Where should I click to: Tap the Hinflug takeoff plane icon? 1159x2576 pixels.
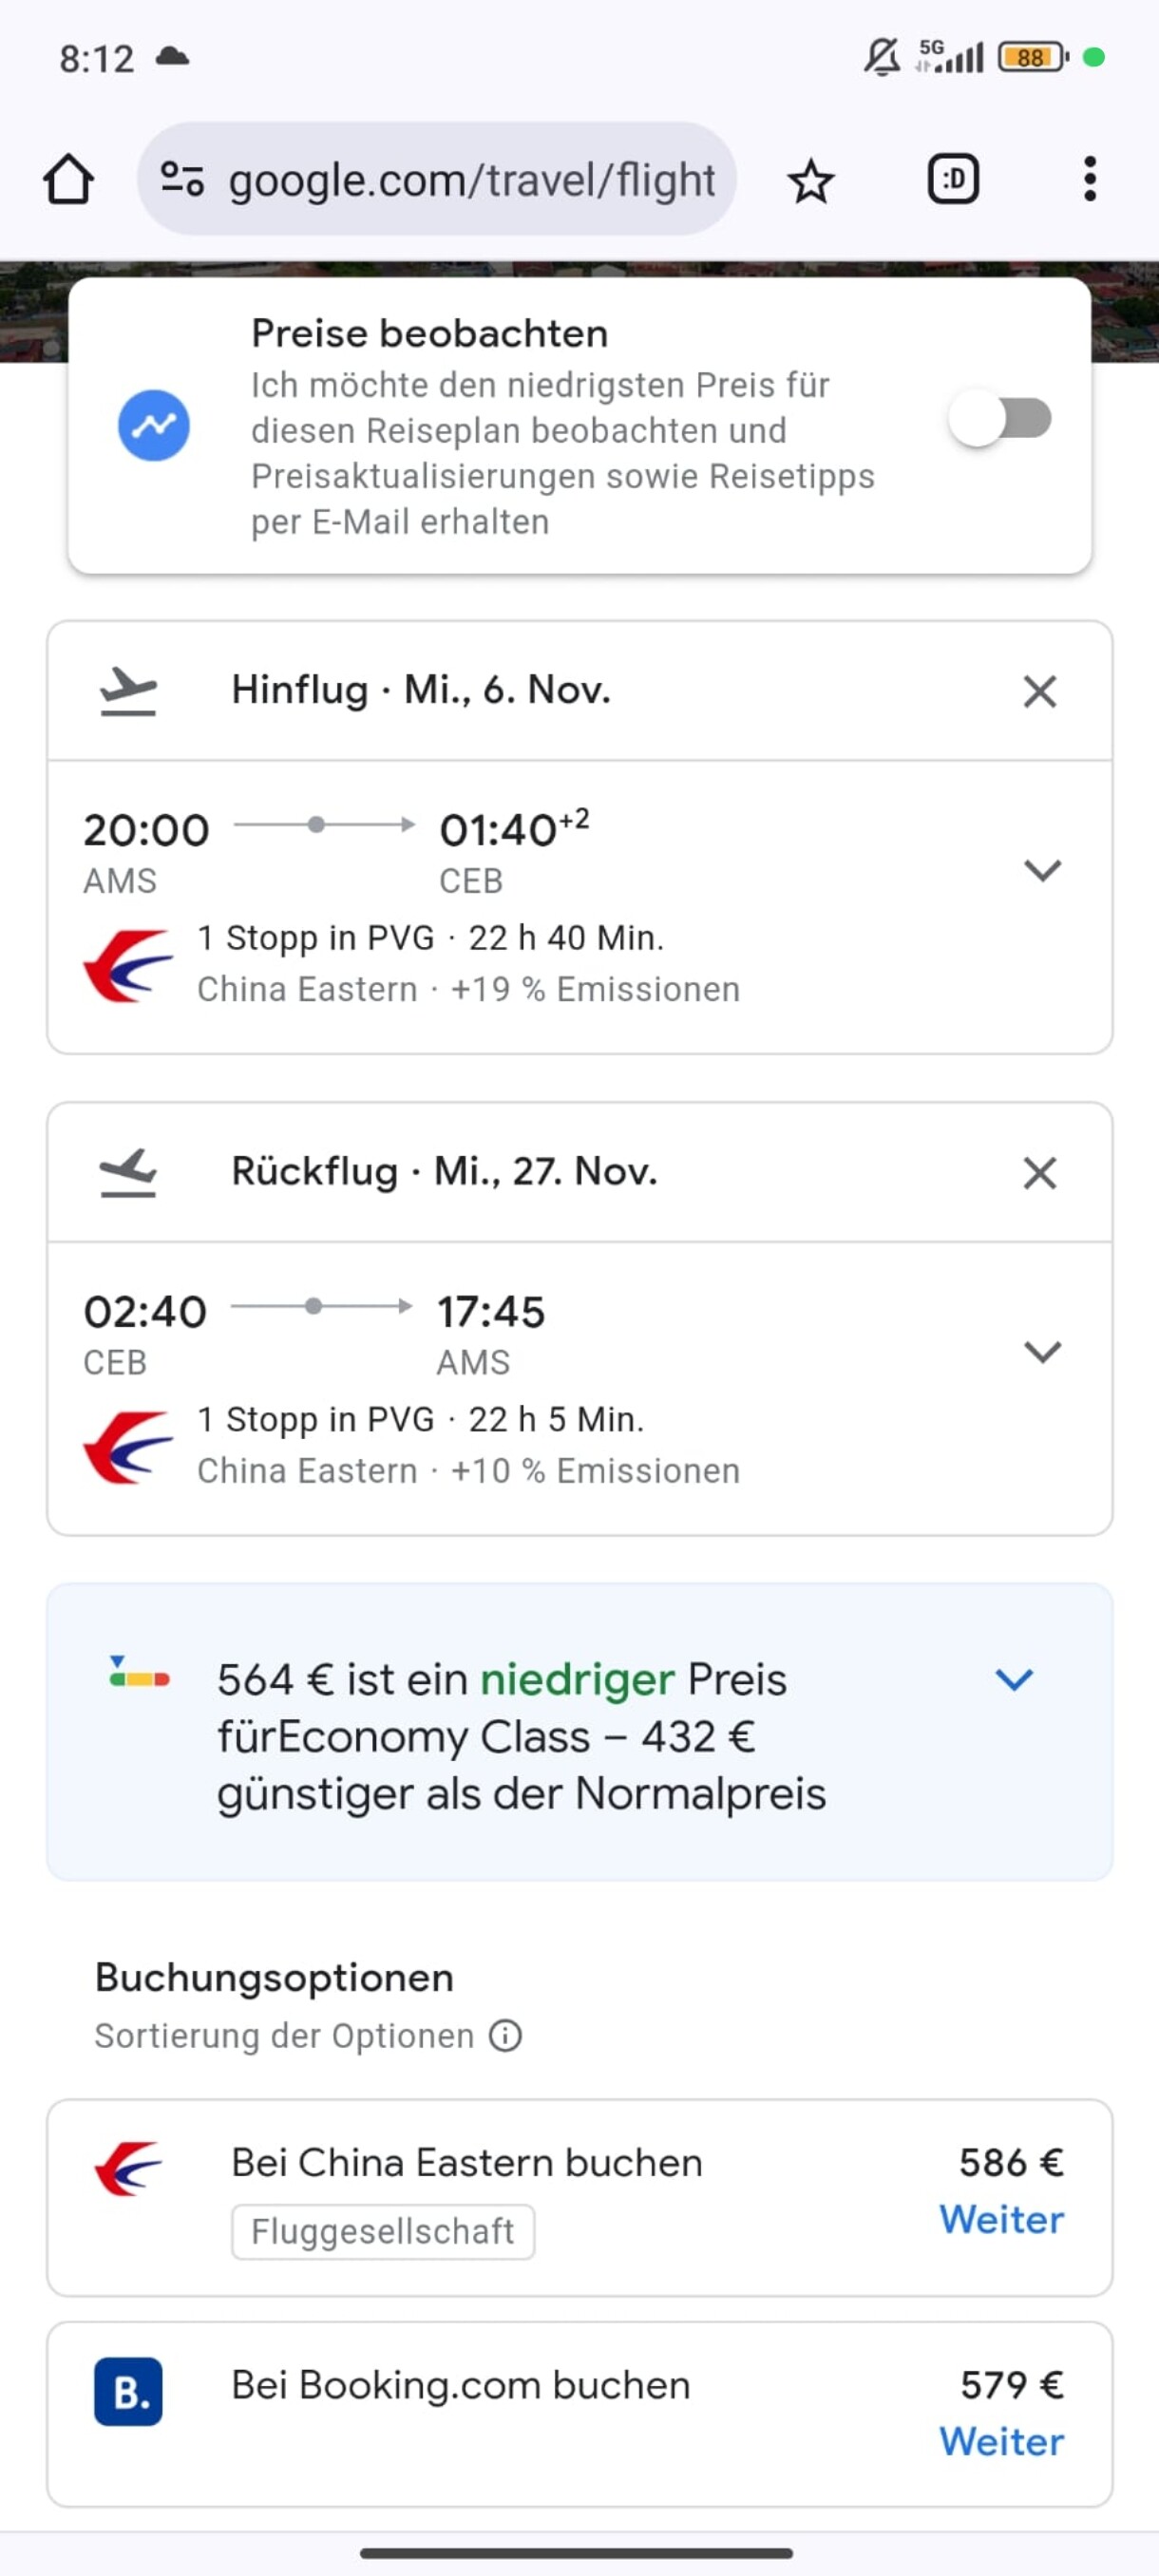pos(129,691)
